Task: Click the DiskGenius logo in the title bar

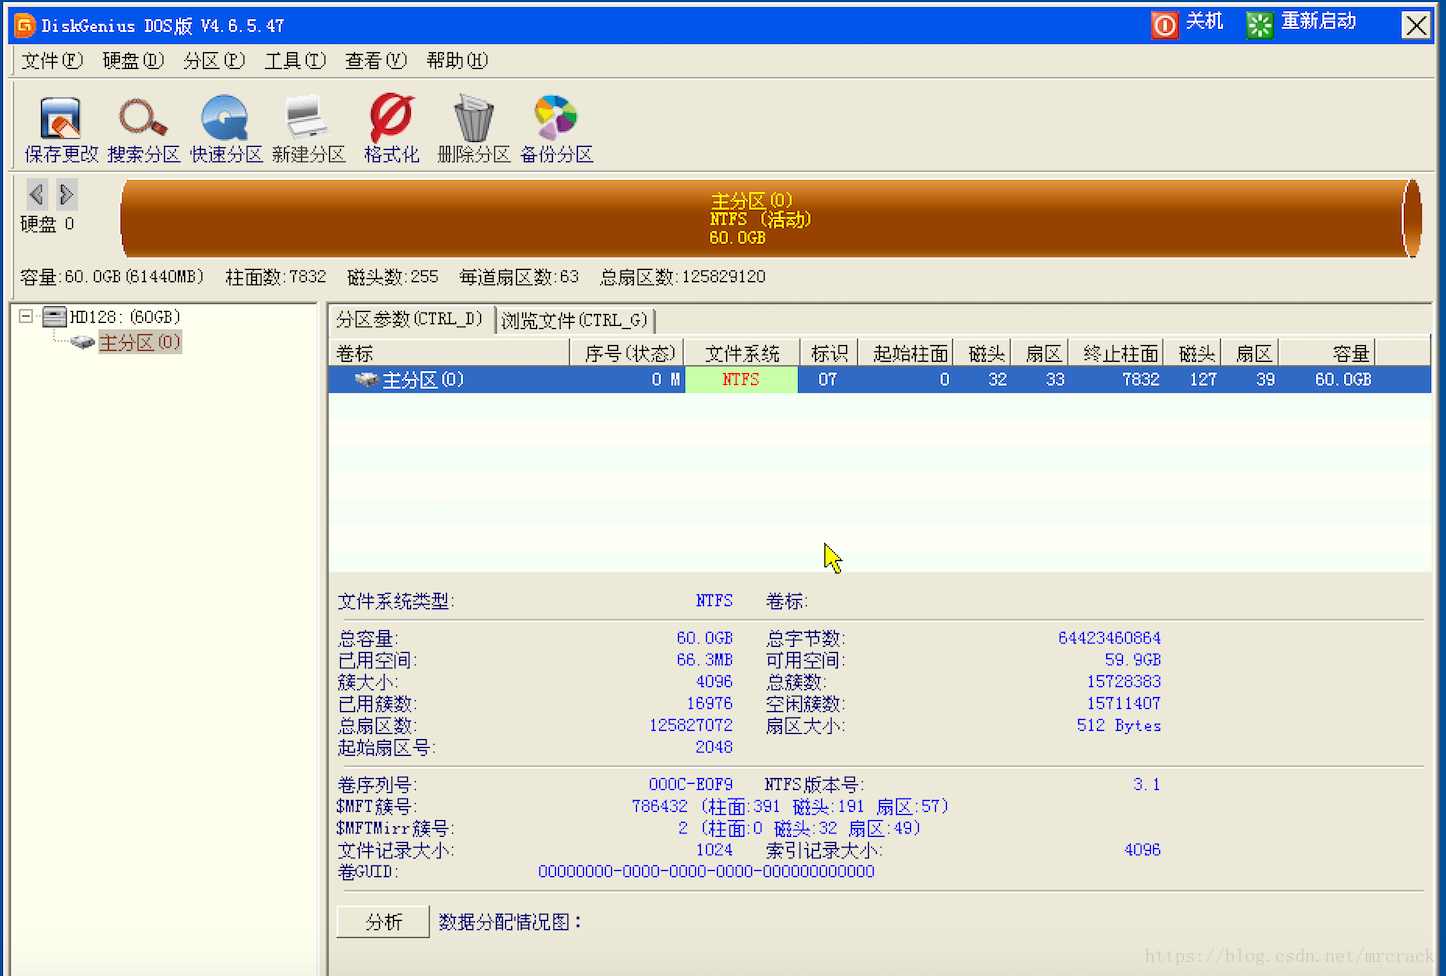Action: tap(25, 25)
